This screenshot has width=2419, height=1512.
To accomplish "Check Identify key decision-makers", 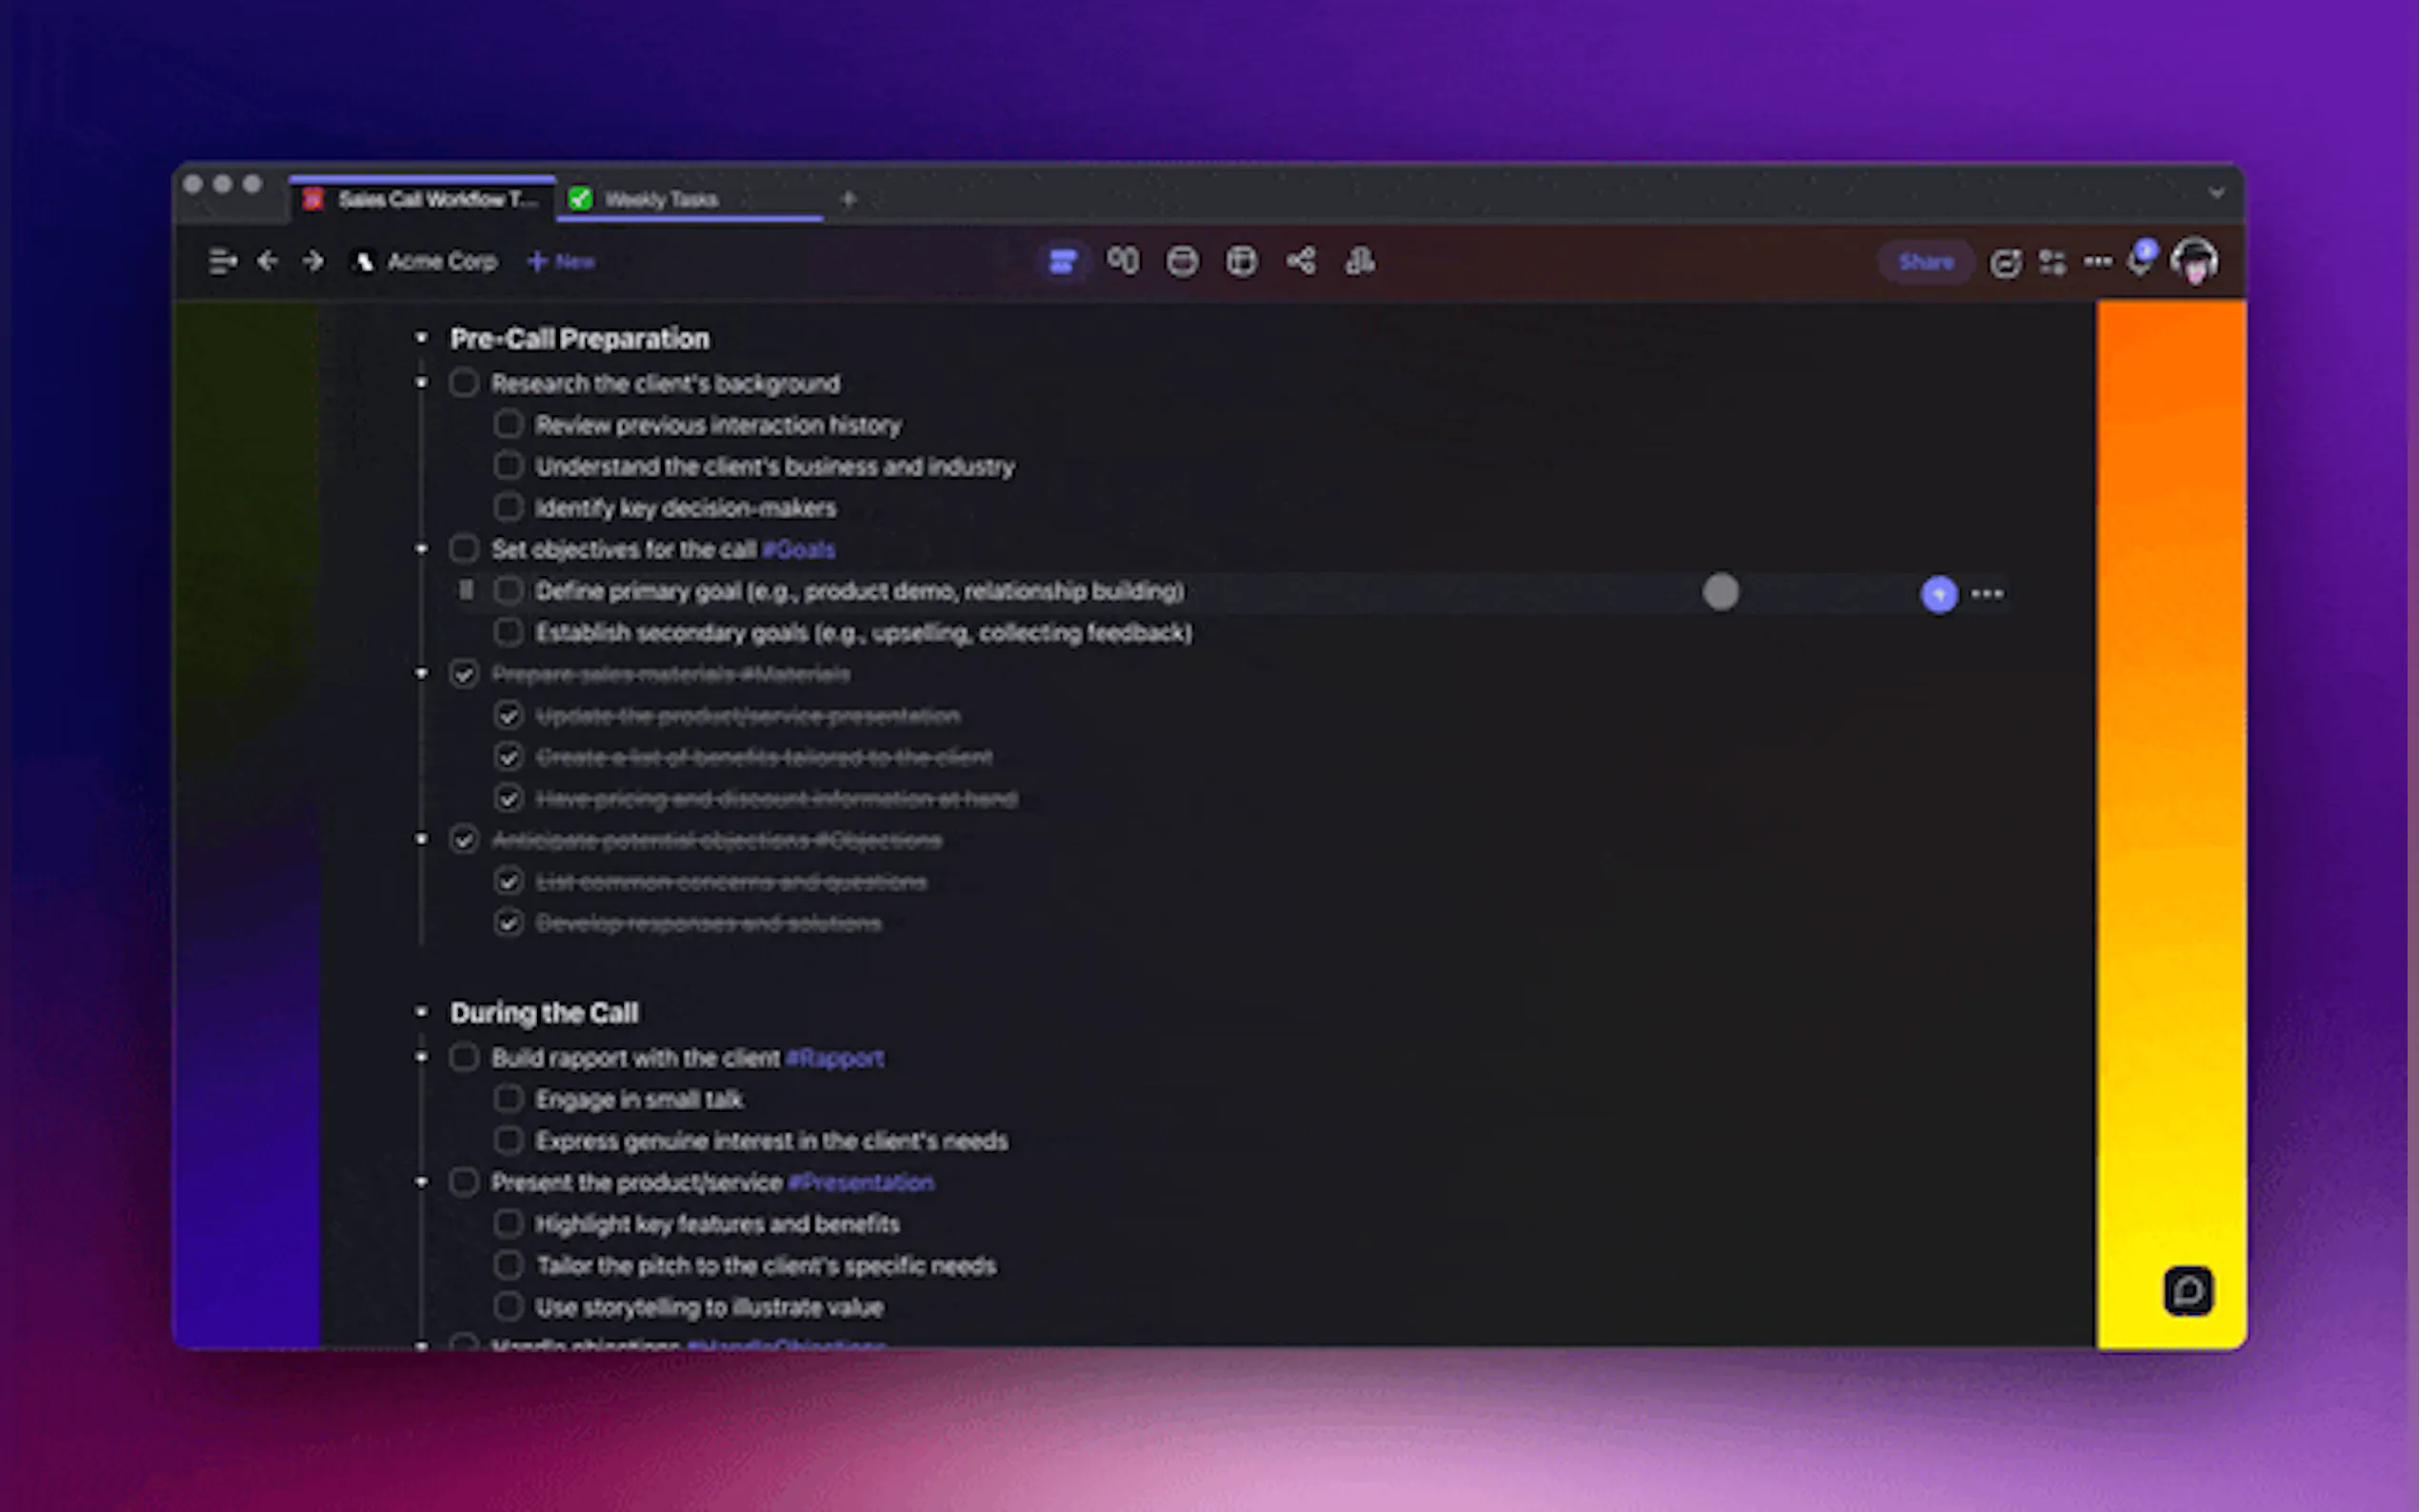I will 508,507.
